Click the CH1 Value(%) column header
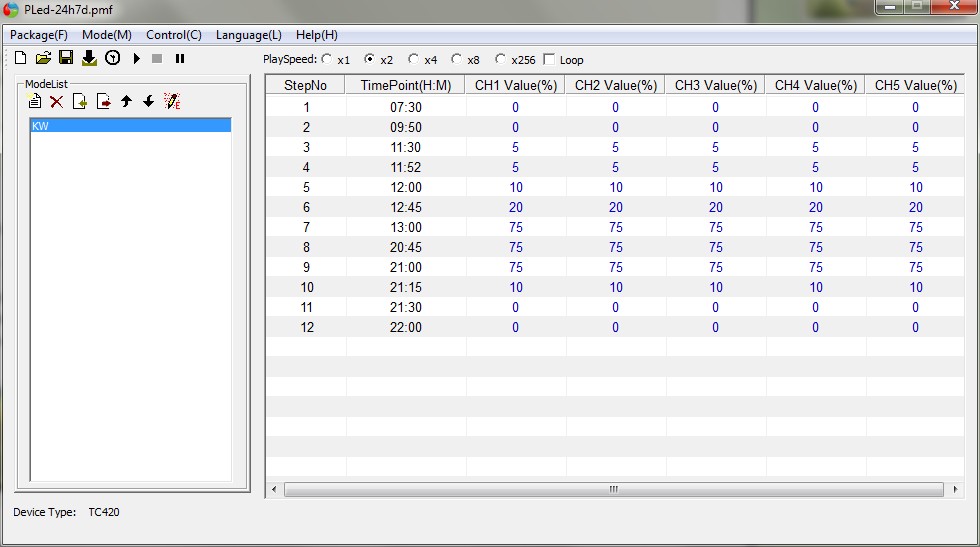Screen dimensions: 980x547 point(516,85)
